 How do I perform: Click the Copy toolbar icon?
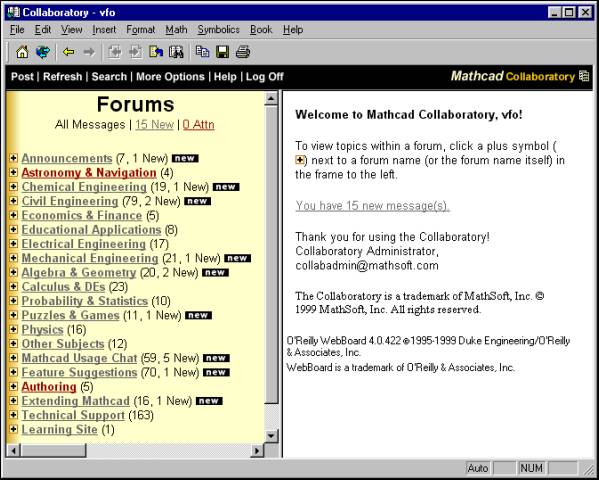coord(202,52)
